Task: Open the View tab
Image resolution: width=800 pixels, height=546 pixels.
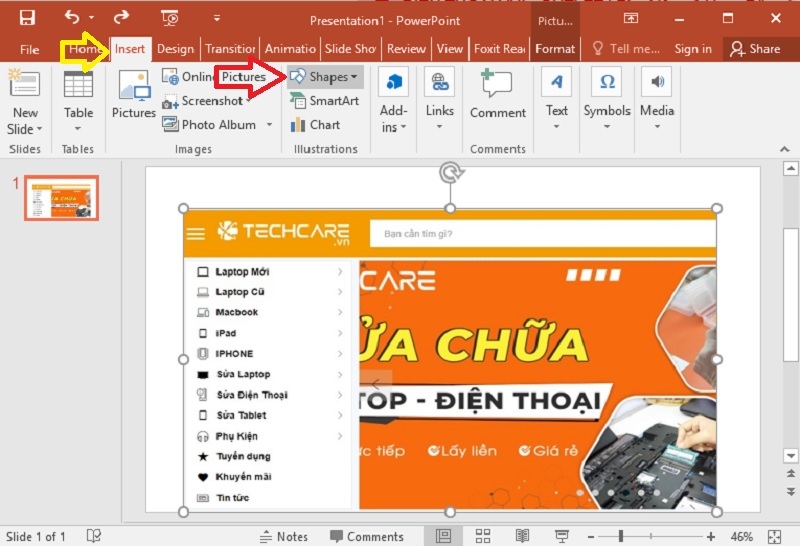Action: pos(449,49)
